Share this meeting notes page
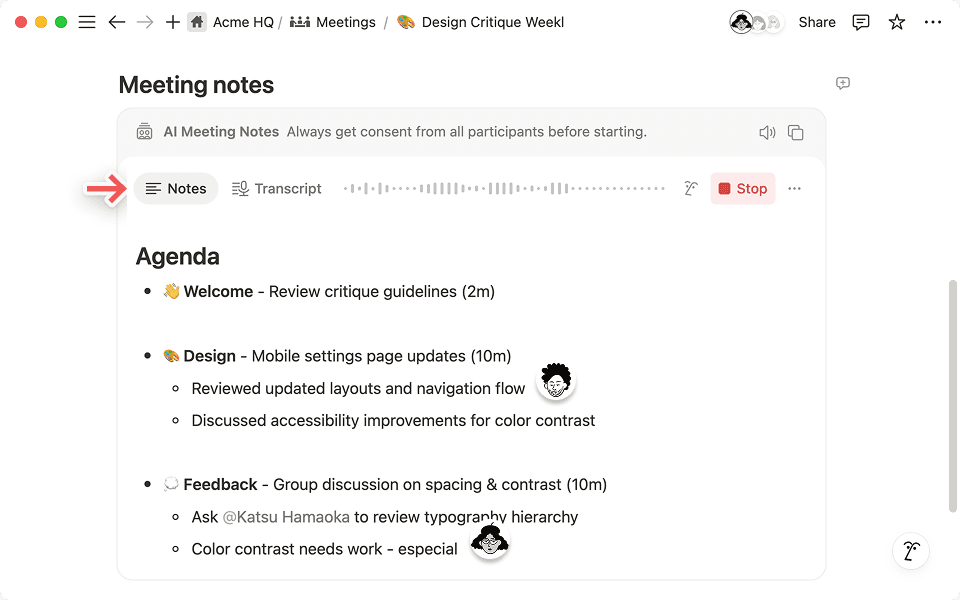960x600 pixels. 816,21
